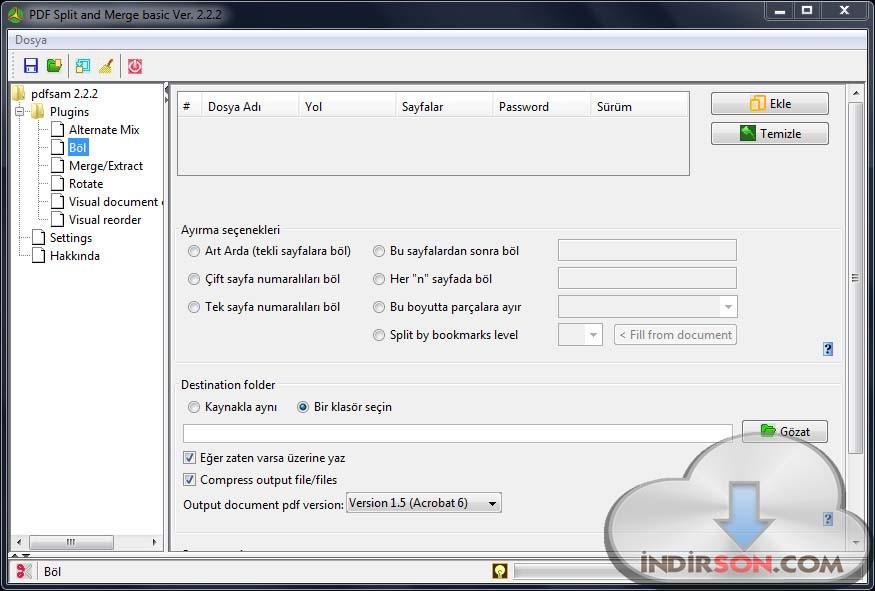Click the toolbar copy-windows icon beside the broom

tap(83, 66)
